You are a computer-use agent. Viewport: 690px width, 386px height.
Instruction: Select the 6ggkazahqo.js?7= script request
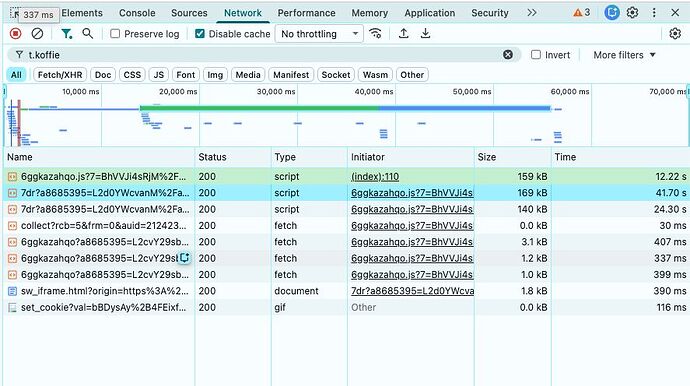(346, 176)
